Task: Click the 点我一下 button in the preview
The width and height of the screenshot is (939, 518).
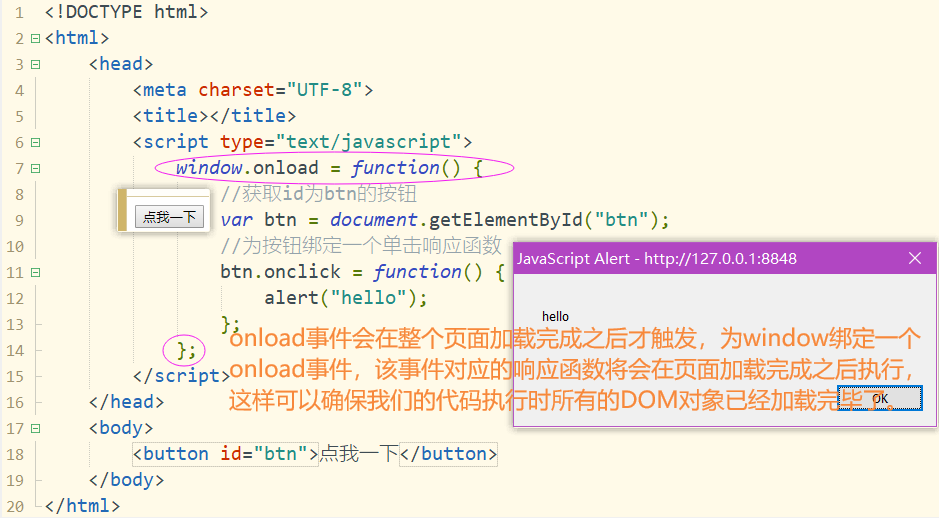Action: coord(169,217)
